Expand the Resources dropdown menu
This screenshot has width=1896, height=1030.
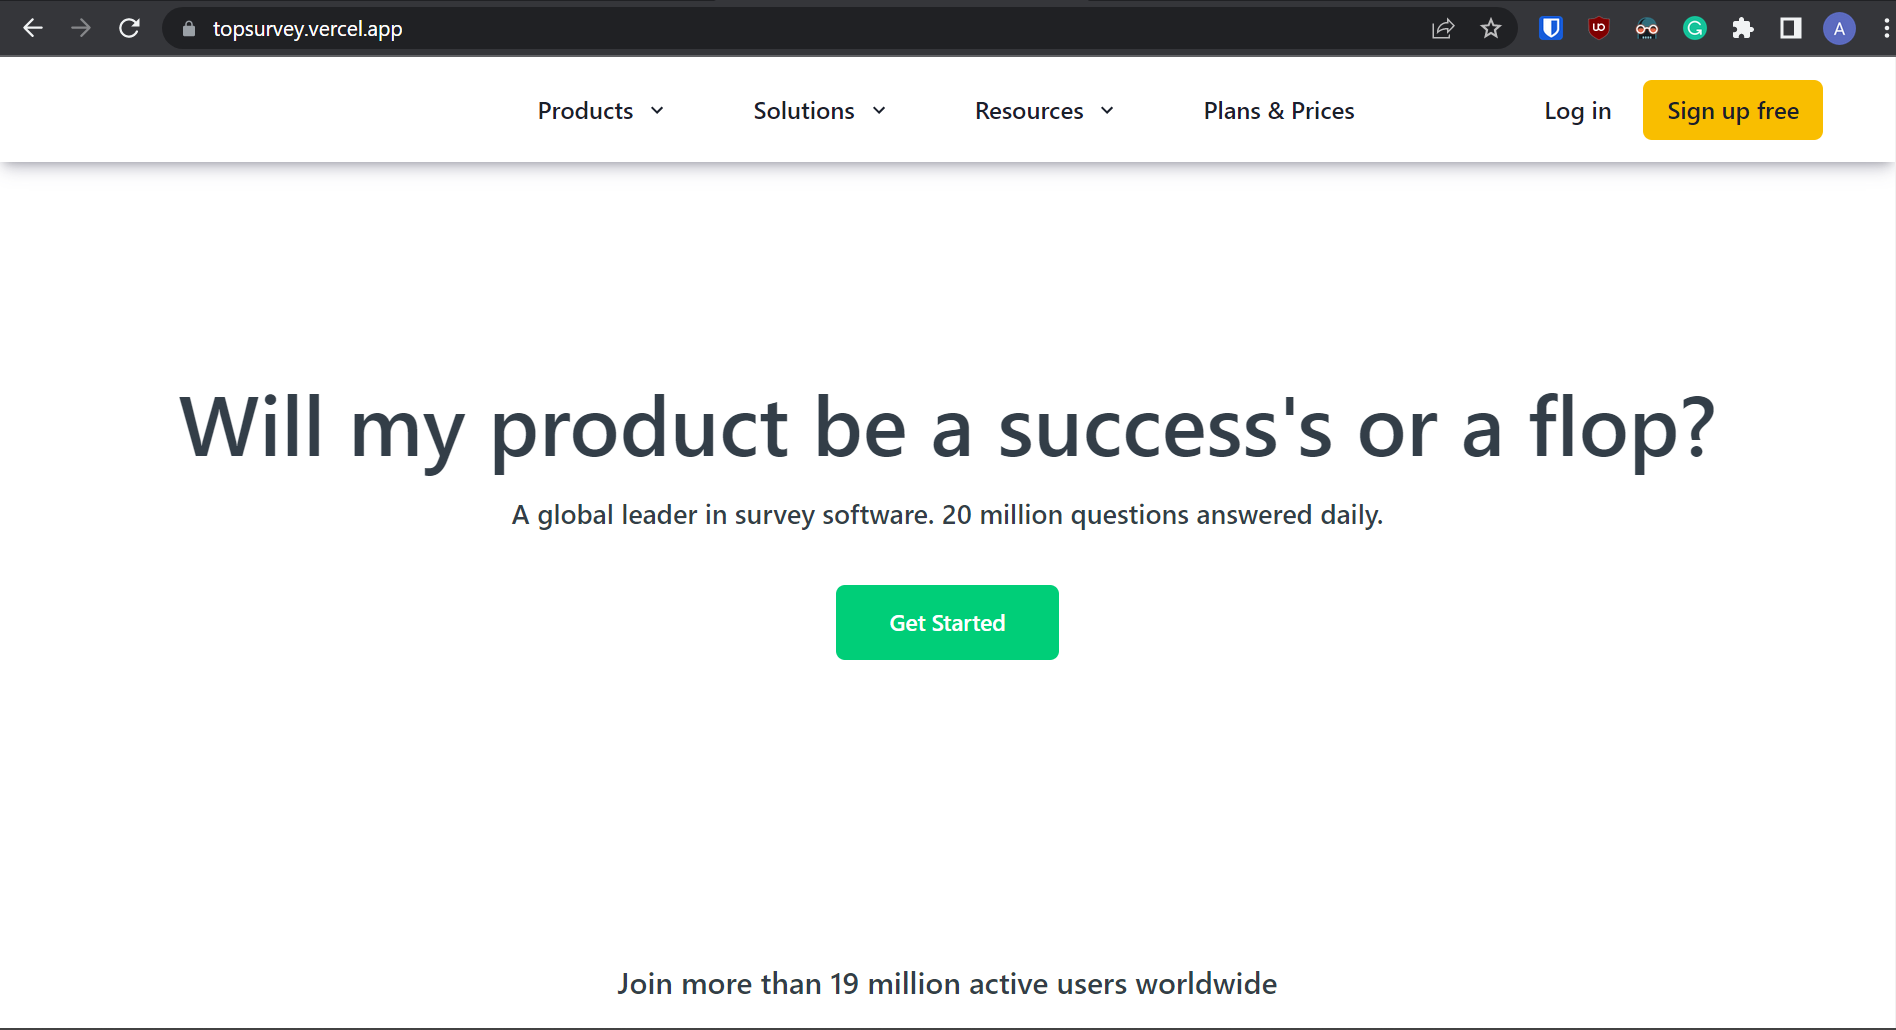pyautogui.click(x=1044, y=111)
